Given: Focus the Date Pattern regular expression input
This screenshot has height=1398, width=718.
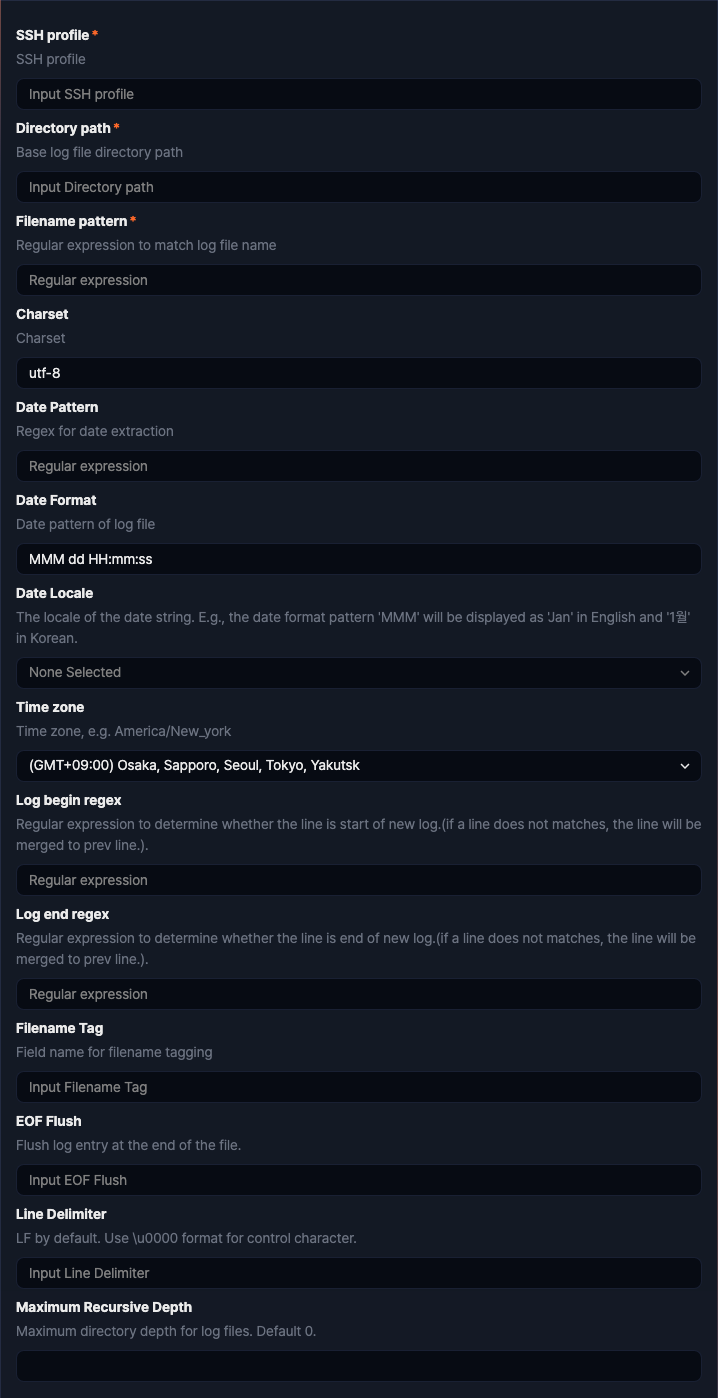Looking at the screenshot, I should (x=358, y=466).
